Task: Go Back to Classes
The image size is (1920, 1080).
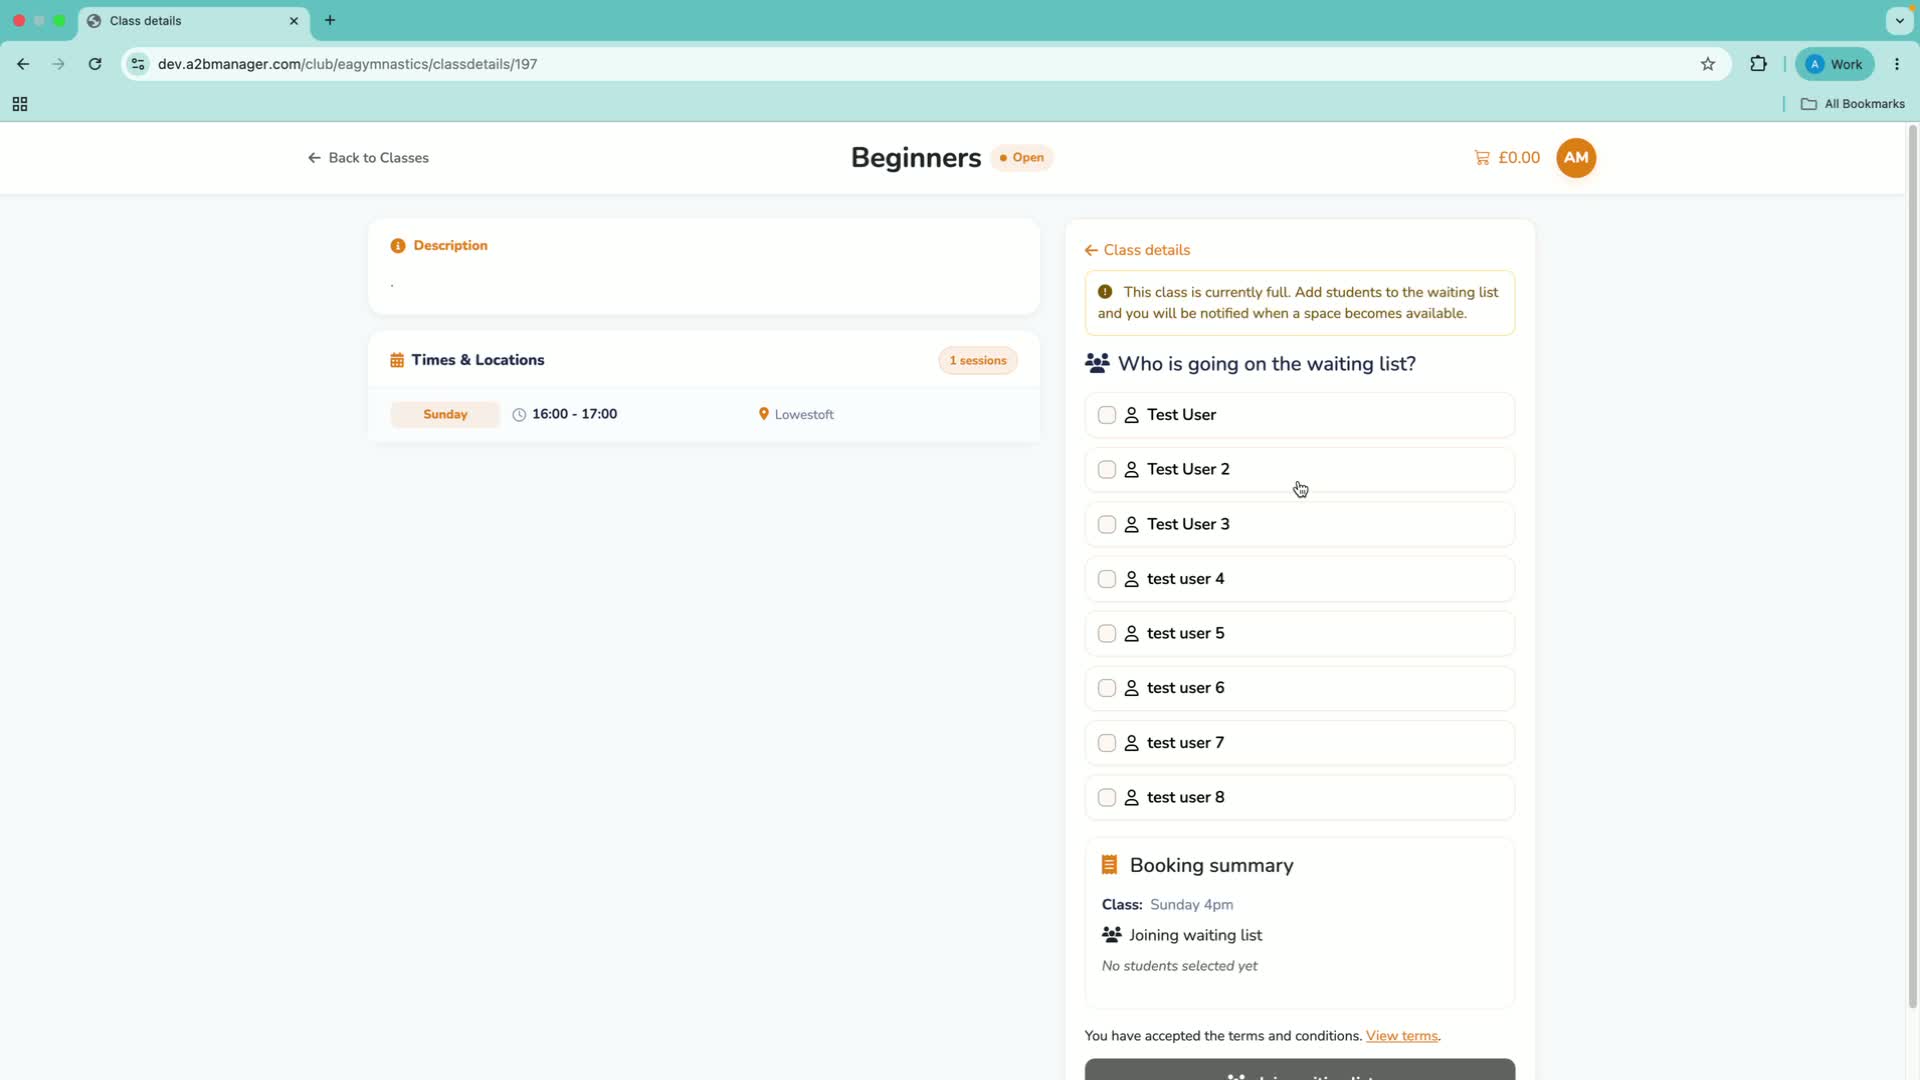Action: (368, 158)
